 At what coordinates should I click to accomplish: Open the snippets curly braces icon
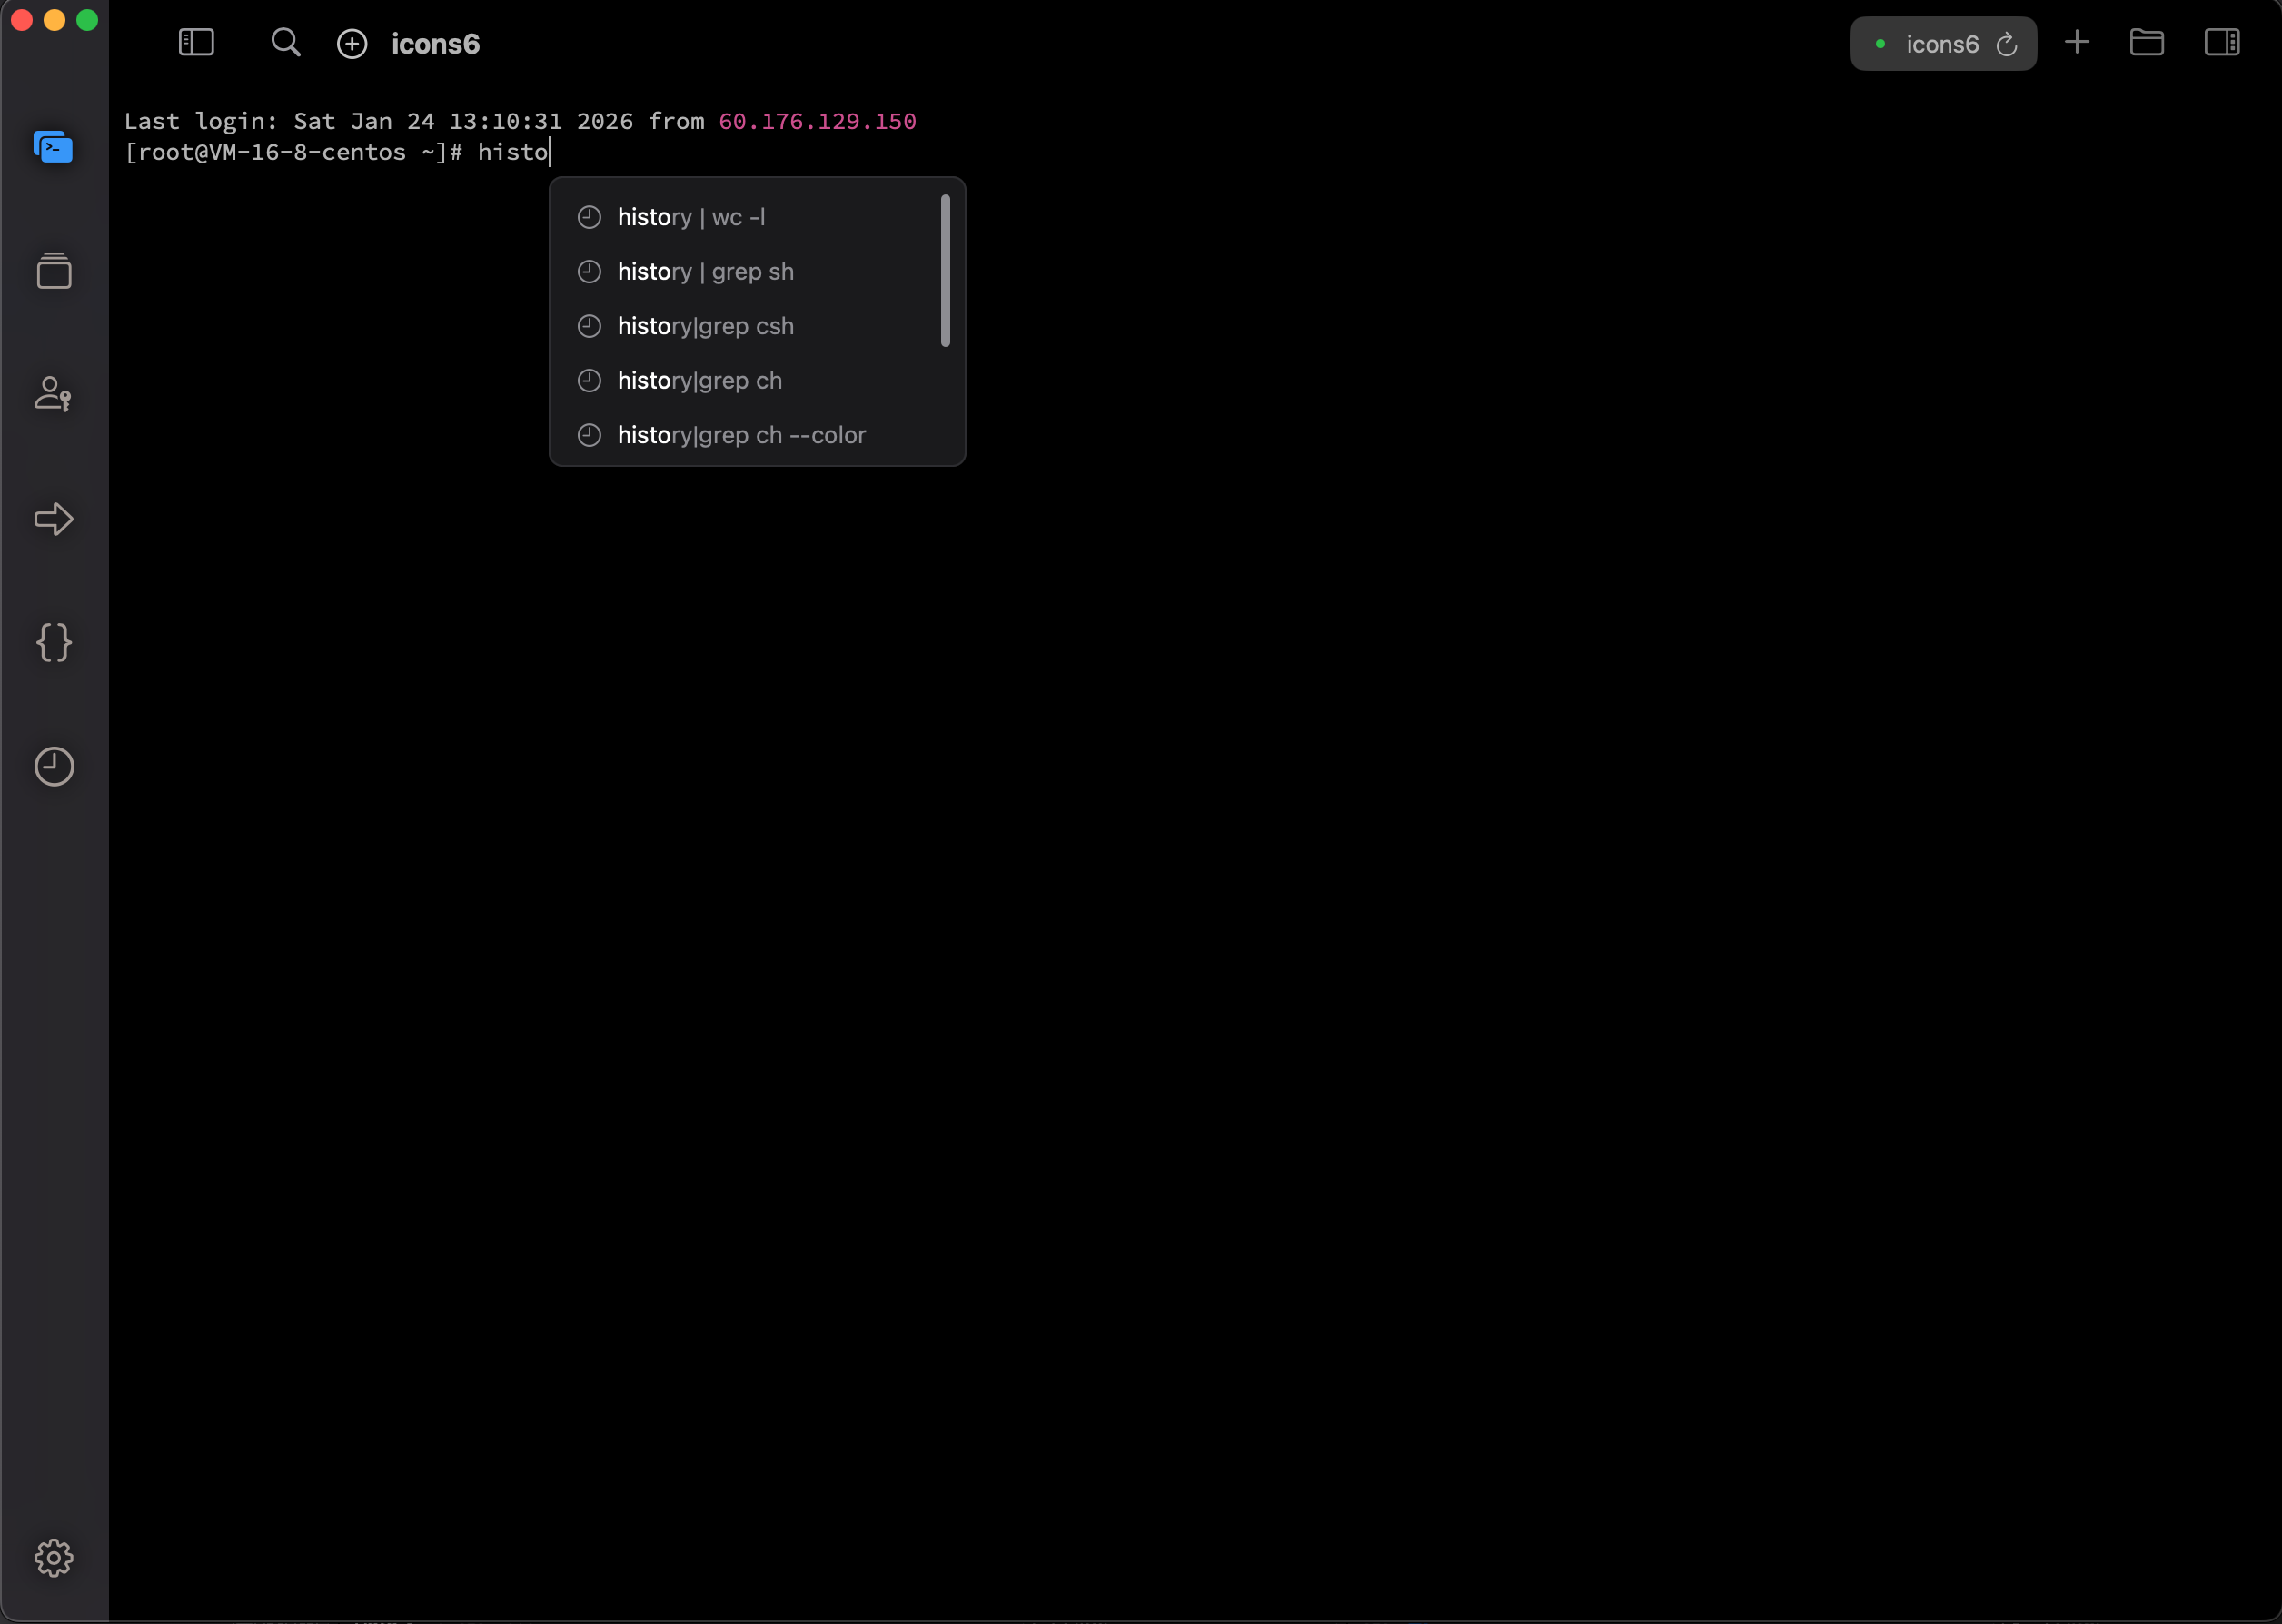[x=54, y=642]
